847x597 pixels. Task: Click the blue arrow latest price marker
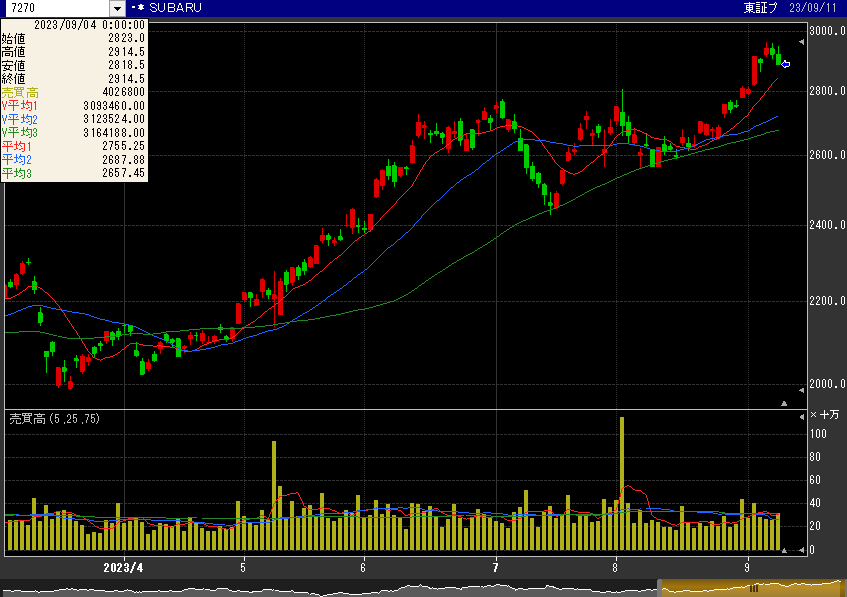coord(786,64)
